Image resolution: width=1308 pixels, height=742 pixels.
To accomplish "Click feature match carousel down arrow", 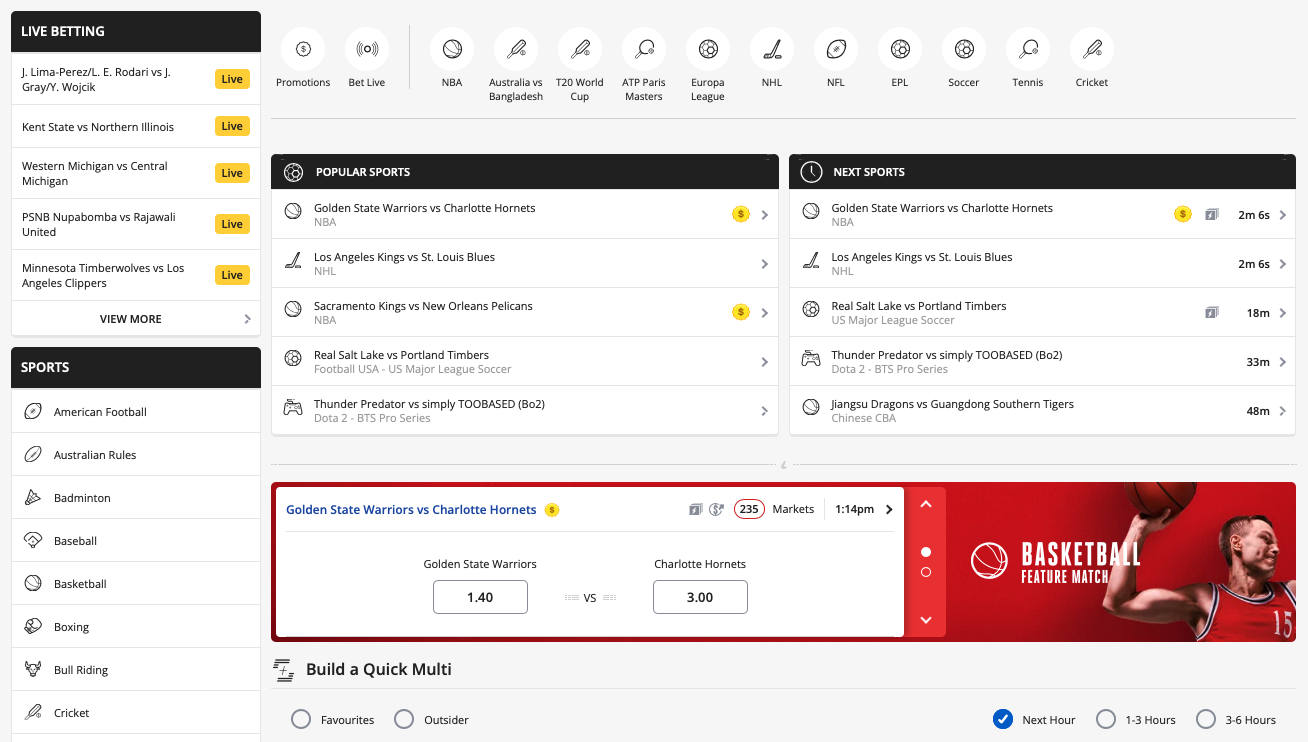I will click(926, 620).
